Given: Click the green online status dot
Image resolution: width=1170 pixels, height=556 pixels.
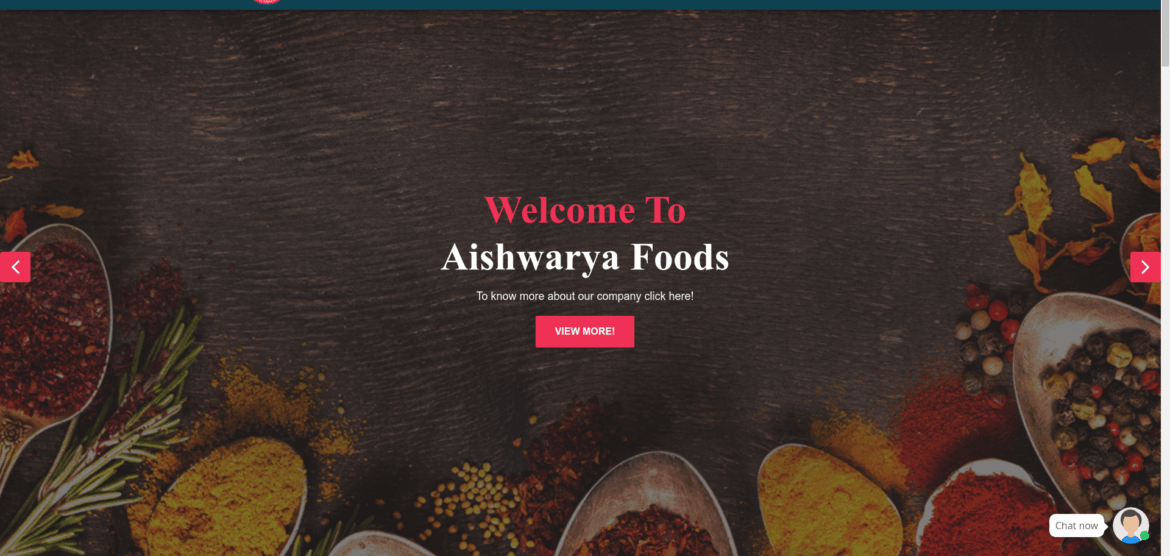Looking at the screenshot, I should 1144,537.
